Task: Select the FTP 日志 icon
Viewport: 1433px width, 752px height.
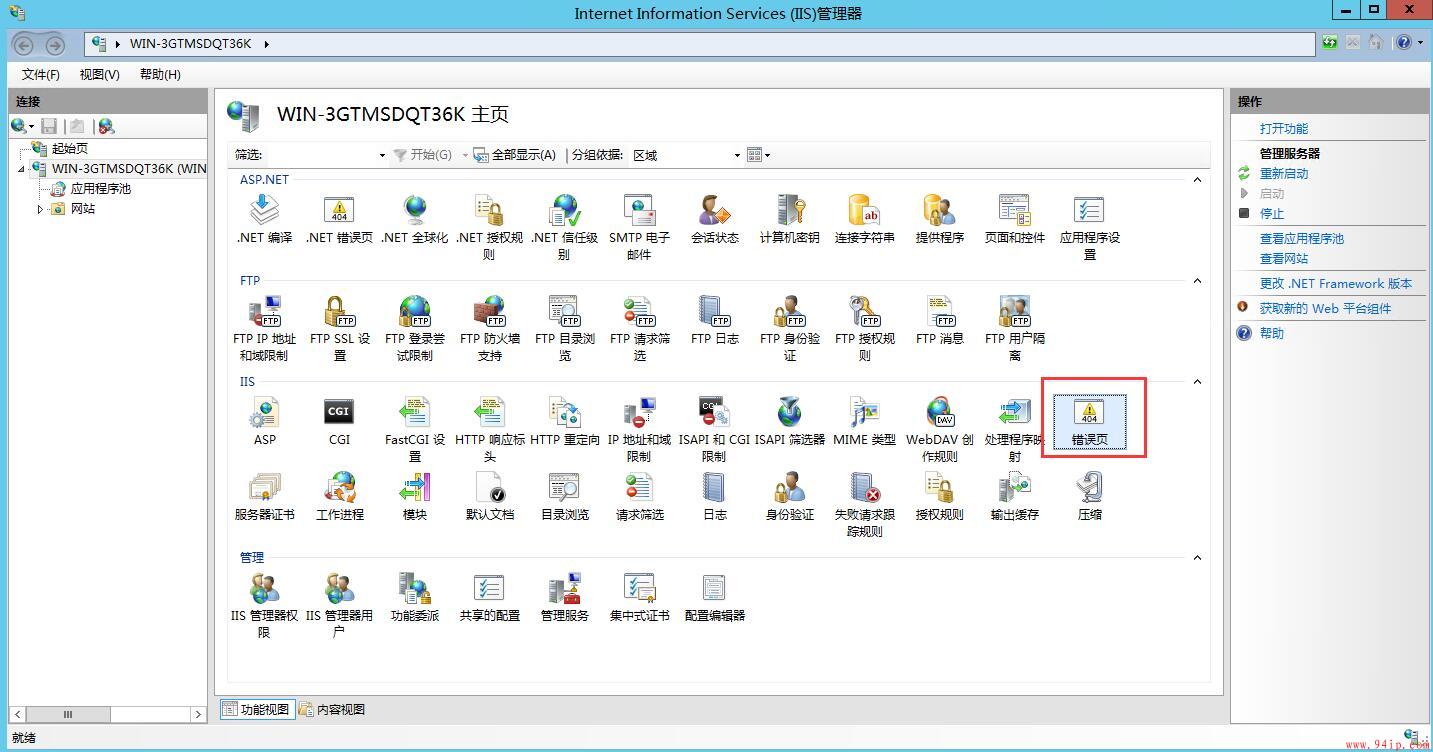Action: (714, 320)
